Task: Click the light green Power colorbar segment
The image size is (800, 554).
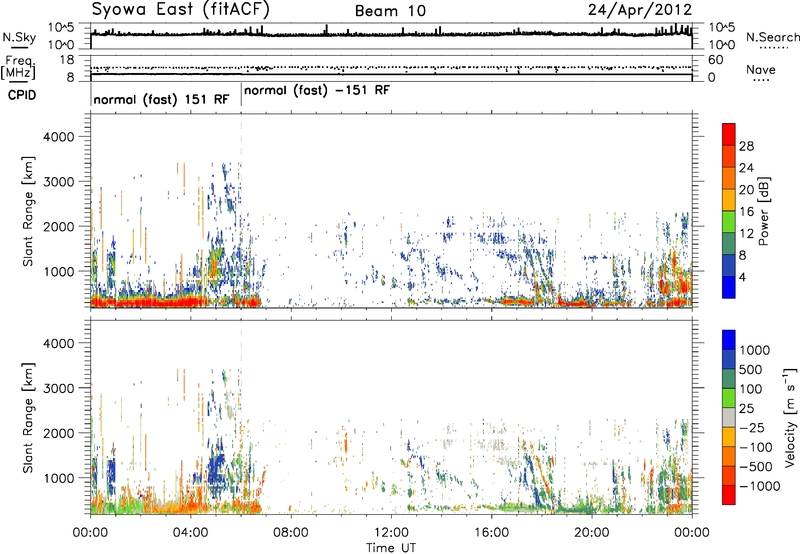Action: (x=729, y=221)
